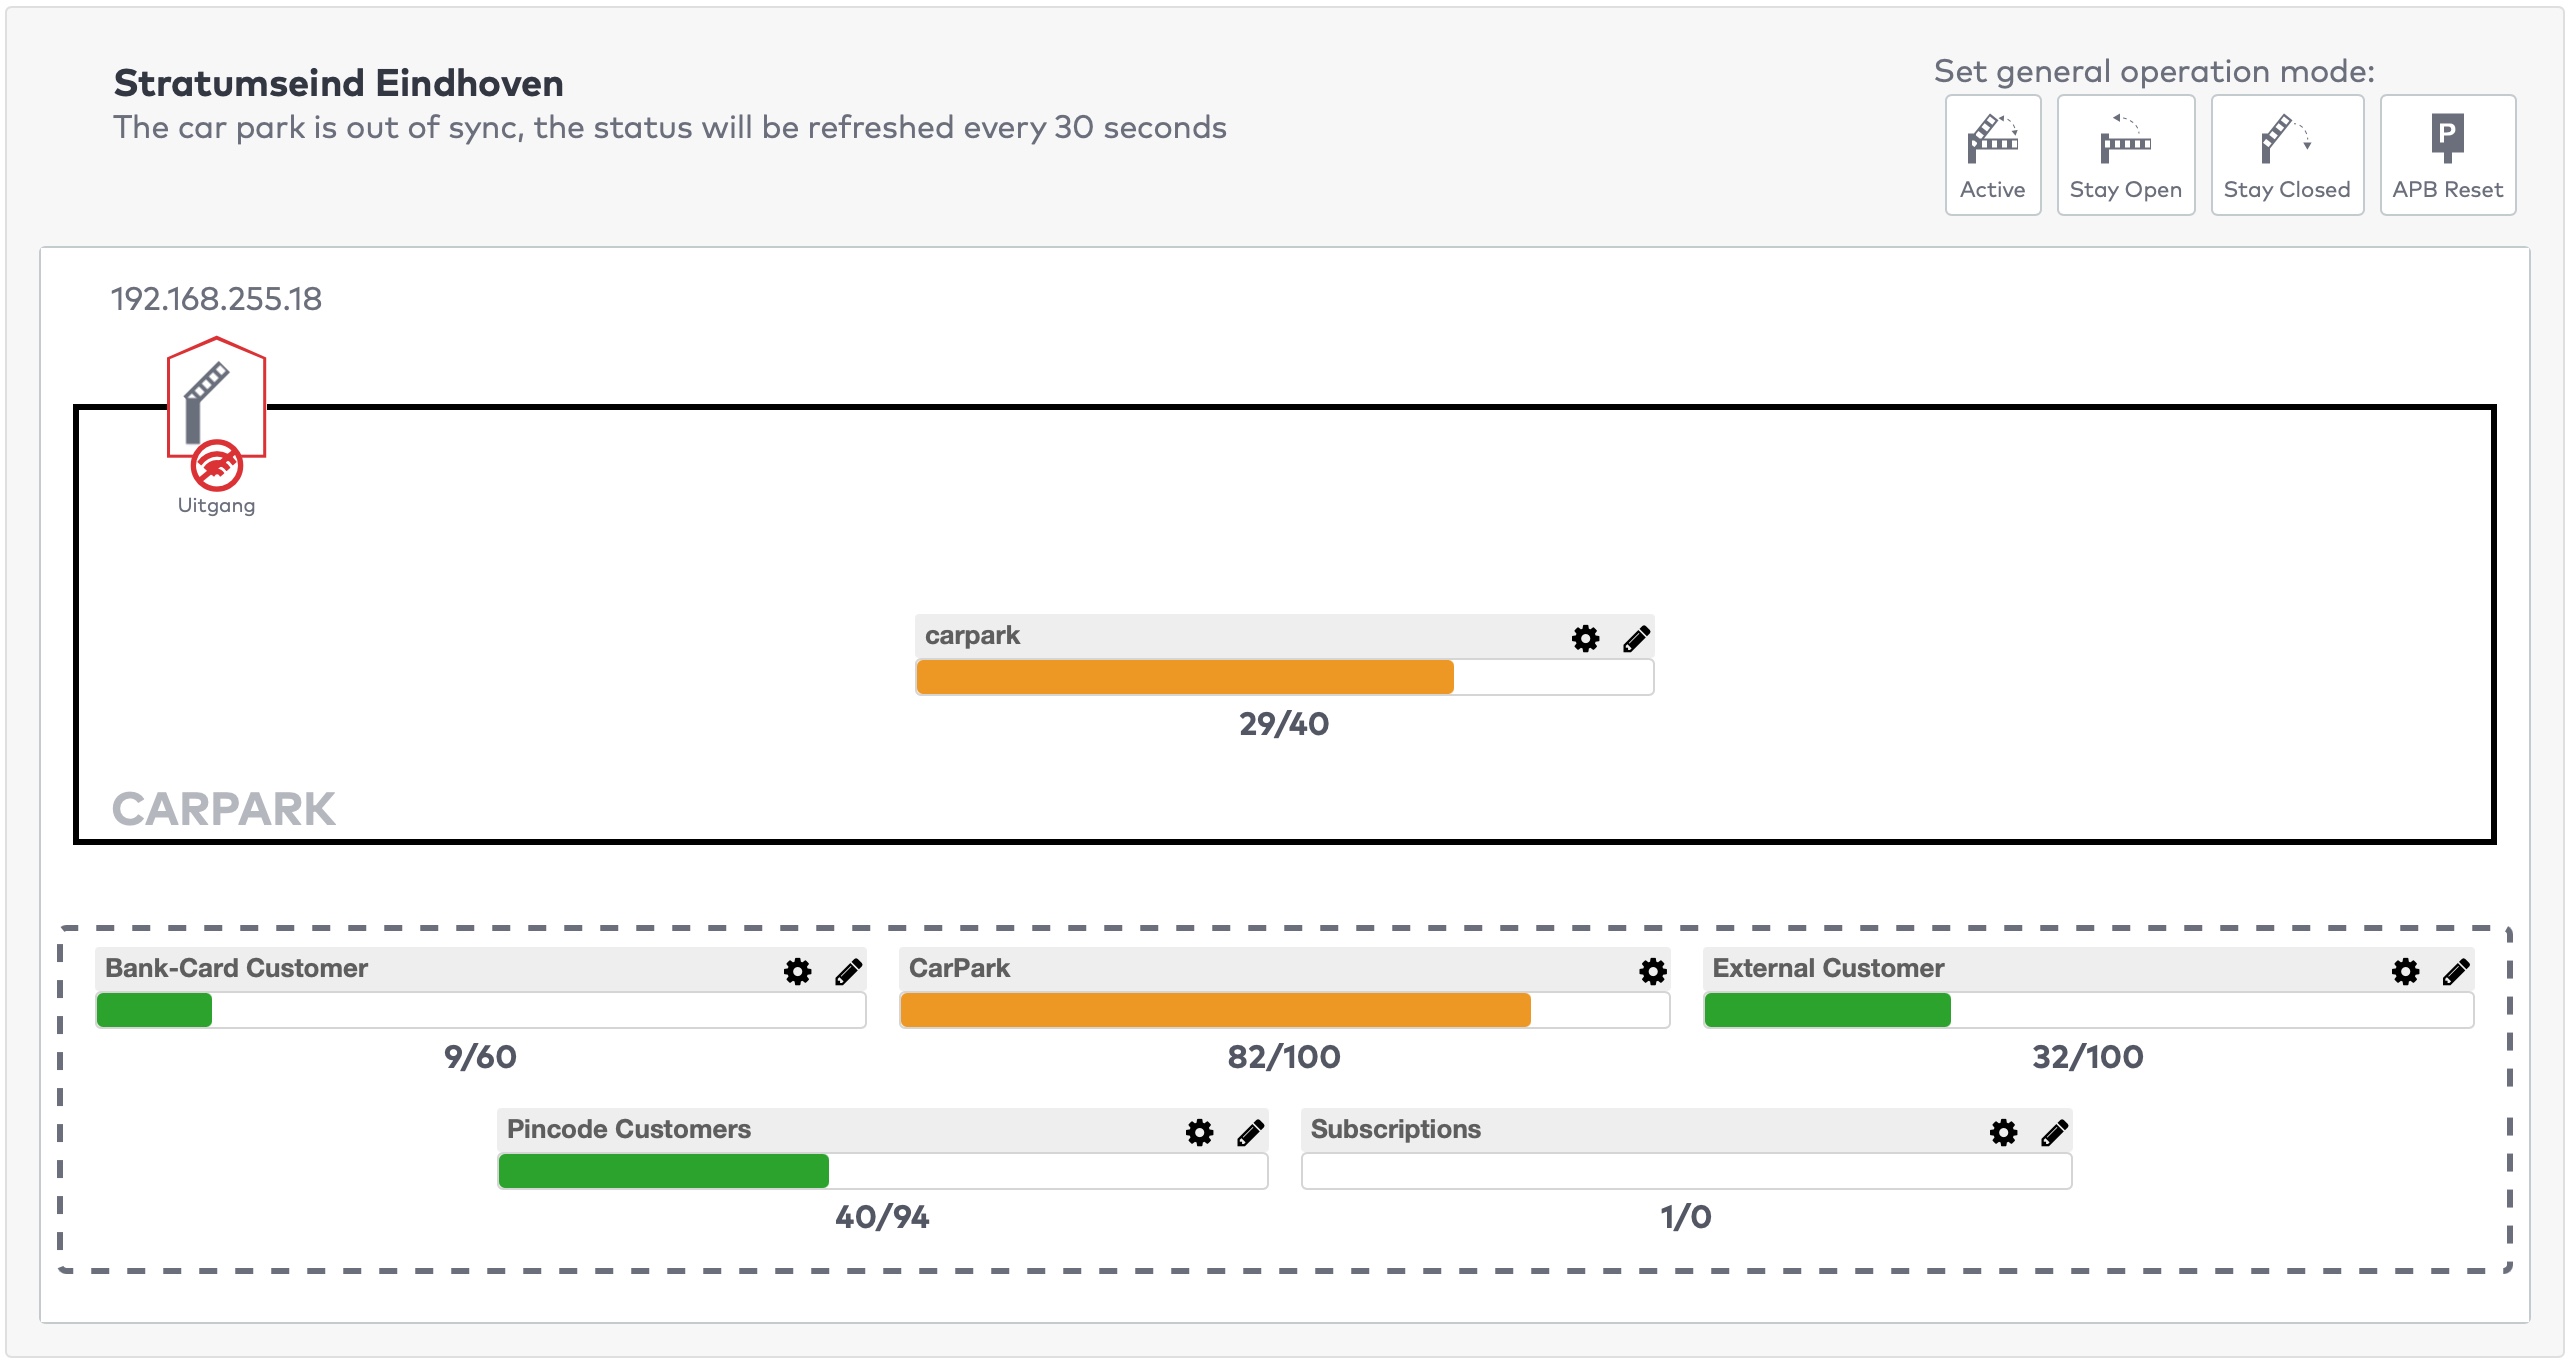Image resolution: width=2574 pixels, height=1364 pixels.
Task: Edit Pincode Customers via pencil icon
Action: coord(1250,1132)
